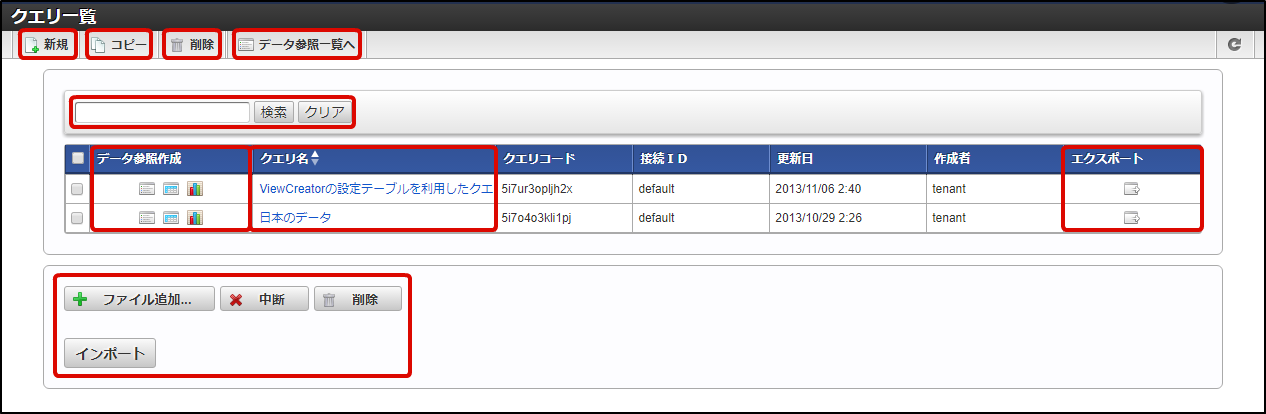1266x414 pixels.
Task: Click the インポート button
Action: point(110,354)
